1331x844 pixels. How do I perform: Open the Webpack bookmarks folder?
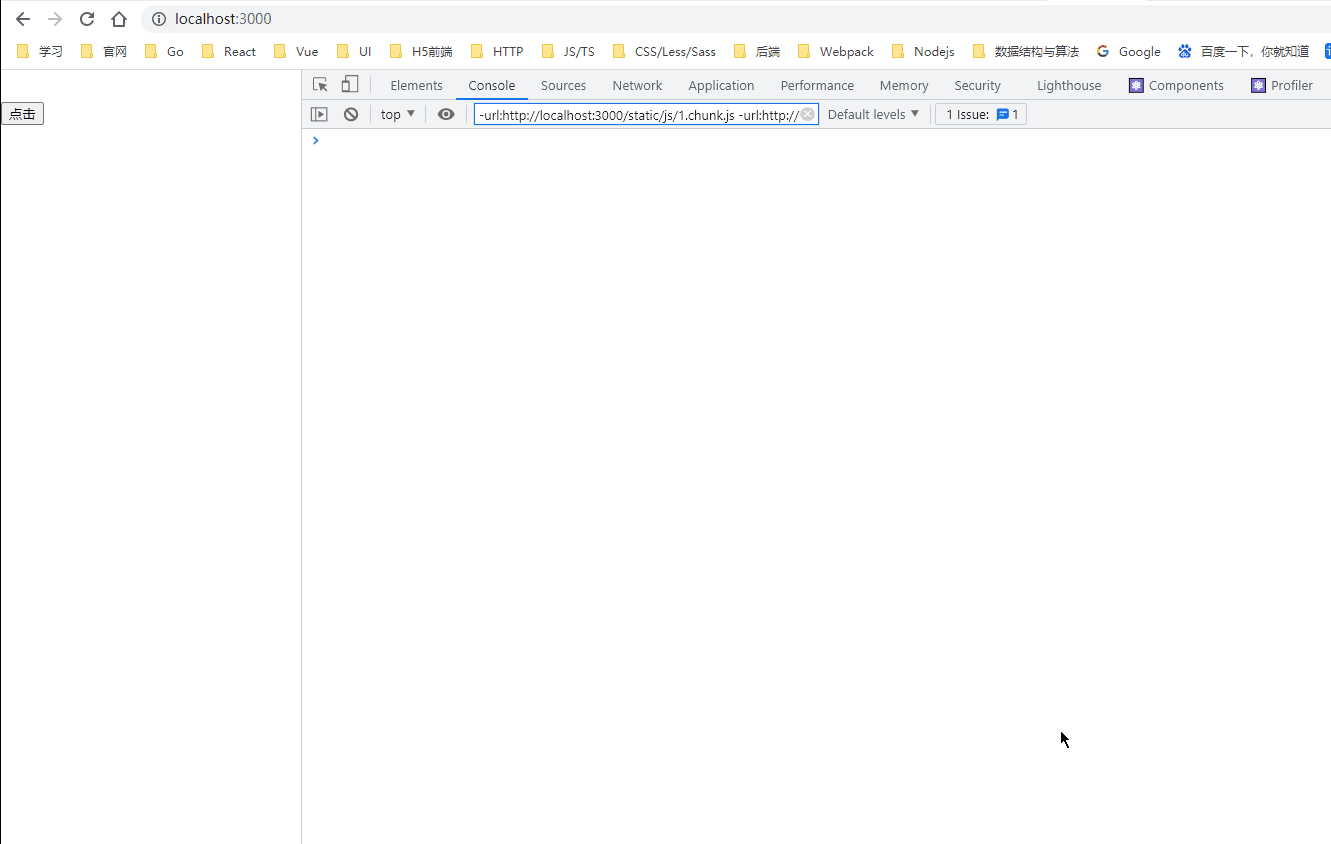click(x=836, y=51)
